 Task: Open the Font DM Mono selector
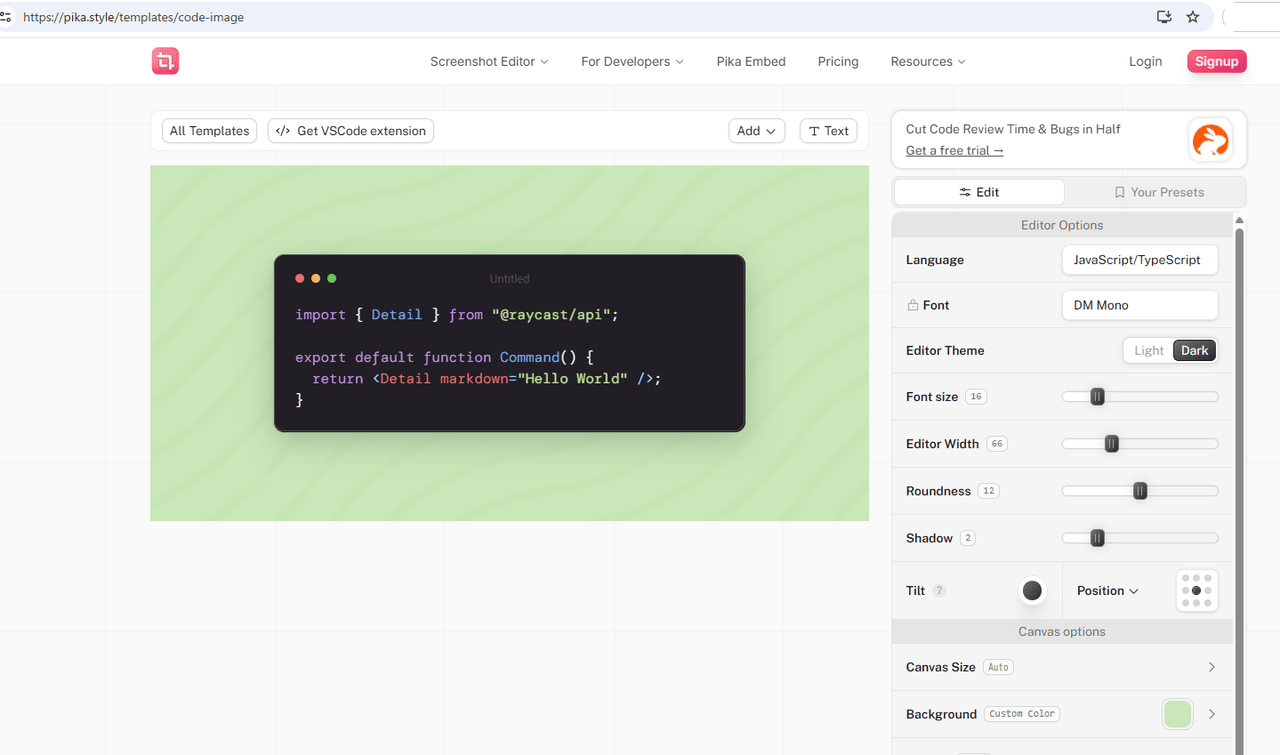[x=1140, y=305]
